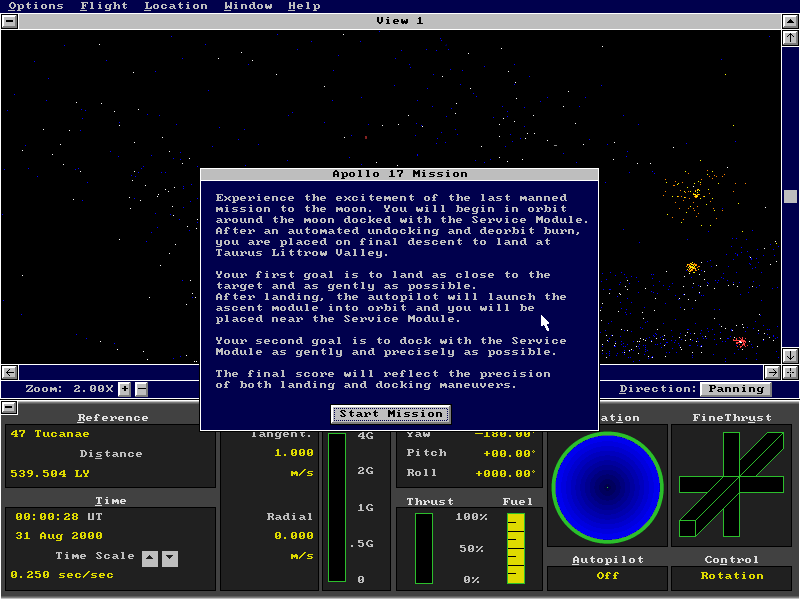Click the FineThrust 3D axis control

pos(732,485)
